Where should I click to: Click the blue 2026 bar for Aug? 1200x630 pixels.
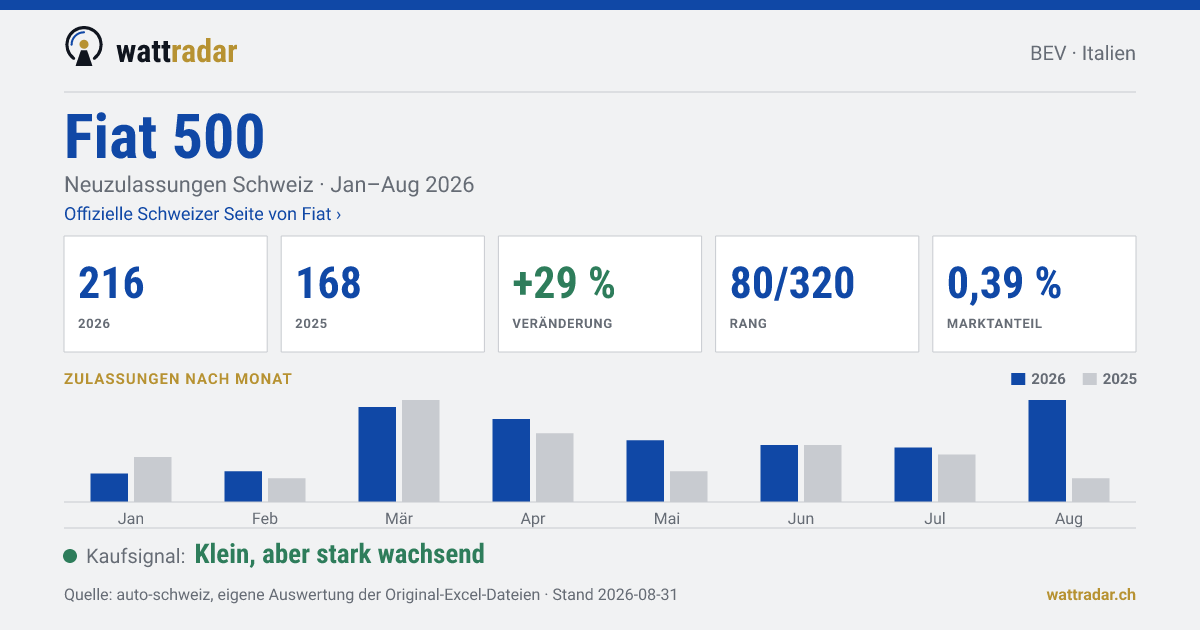1047,450
